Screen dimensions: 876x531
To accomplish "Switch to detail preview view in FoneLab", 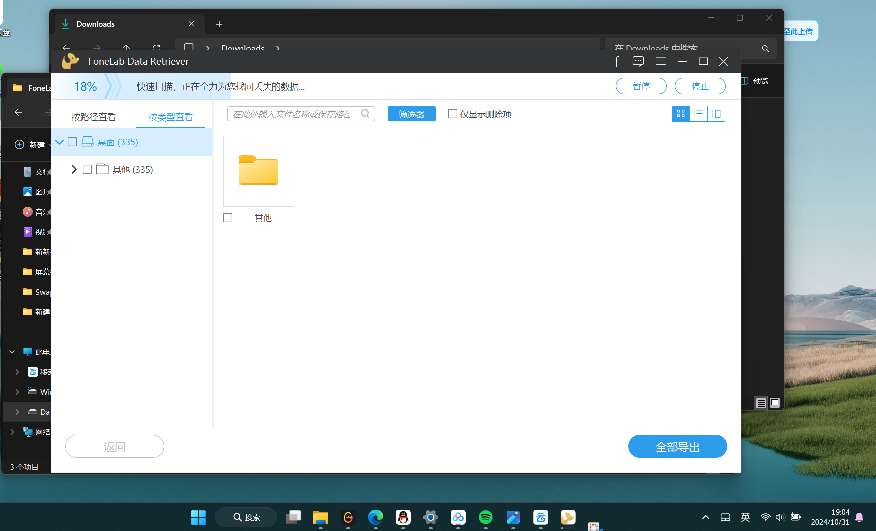I will point(716,113).
